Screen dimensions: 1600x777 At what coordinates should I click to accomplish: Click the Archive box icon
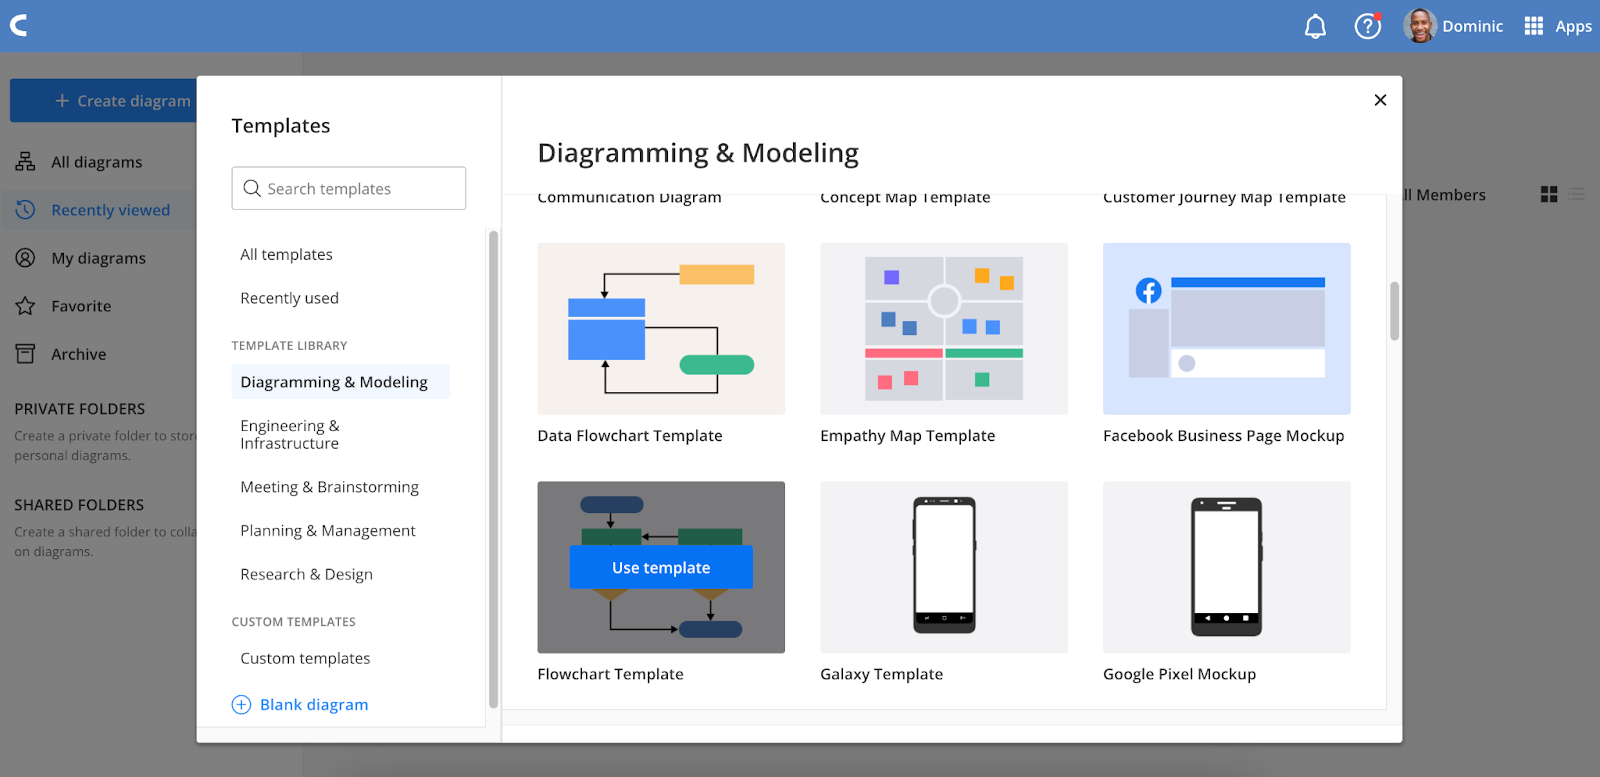(26, 354)
